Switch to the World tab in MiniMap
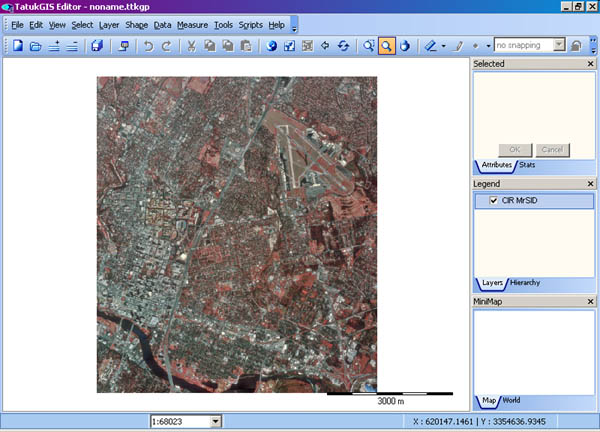 click(510, 401)
